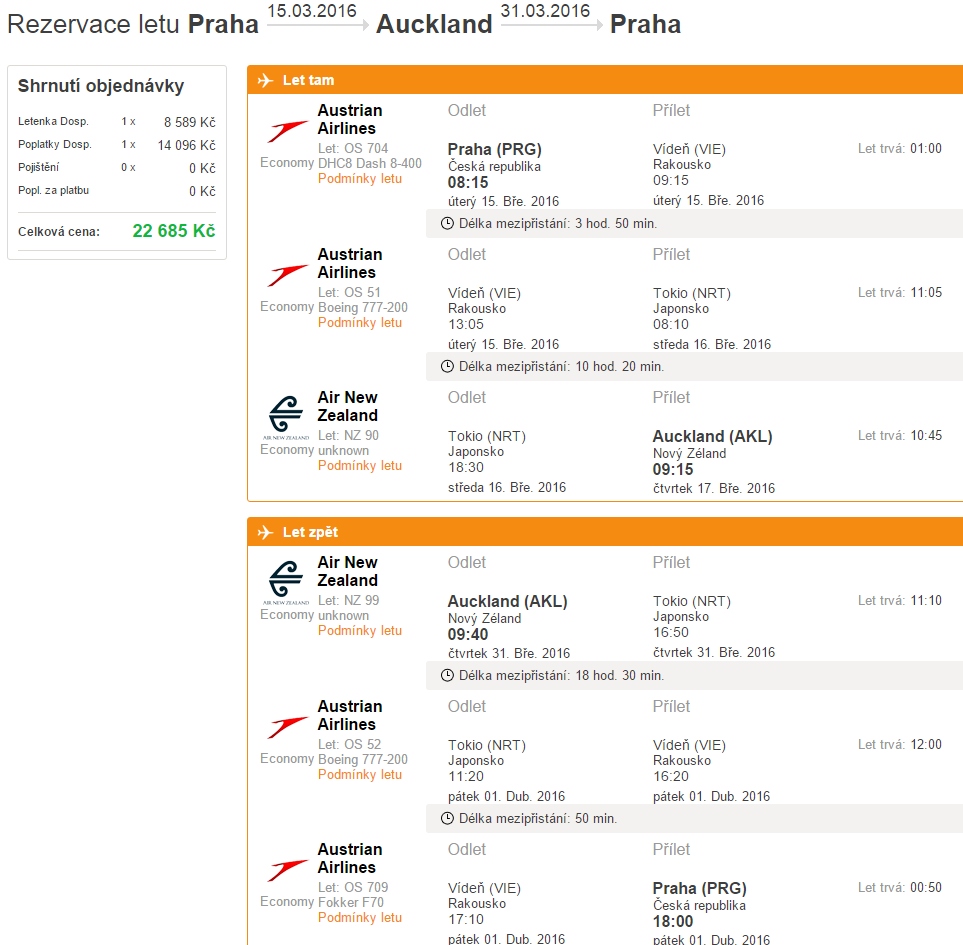Click arrival time 09:15 on čtvrtek 17. Bře.
This screenshot has width=963, height=945.
pos(673,470)
